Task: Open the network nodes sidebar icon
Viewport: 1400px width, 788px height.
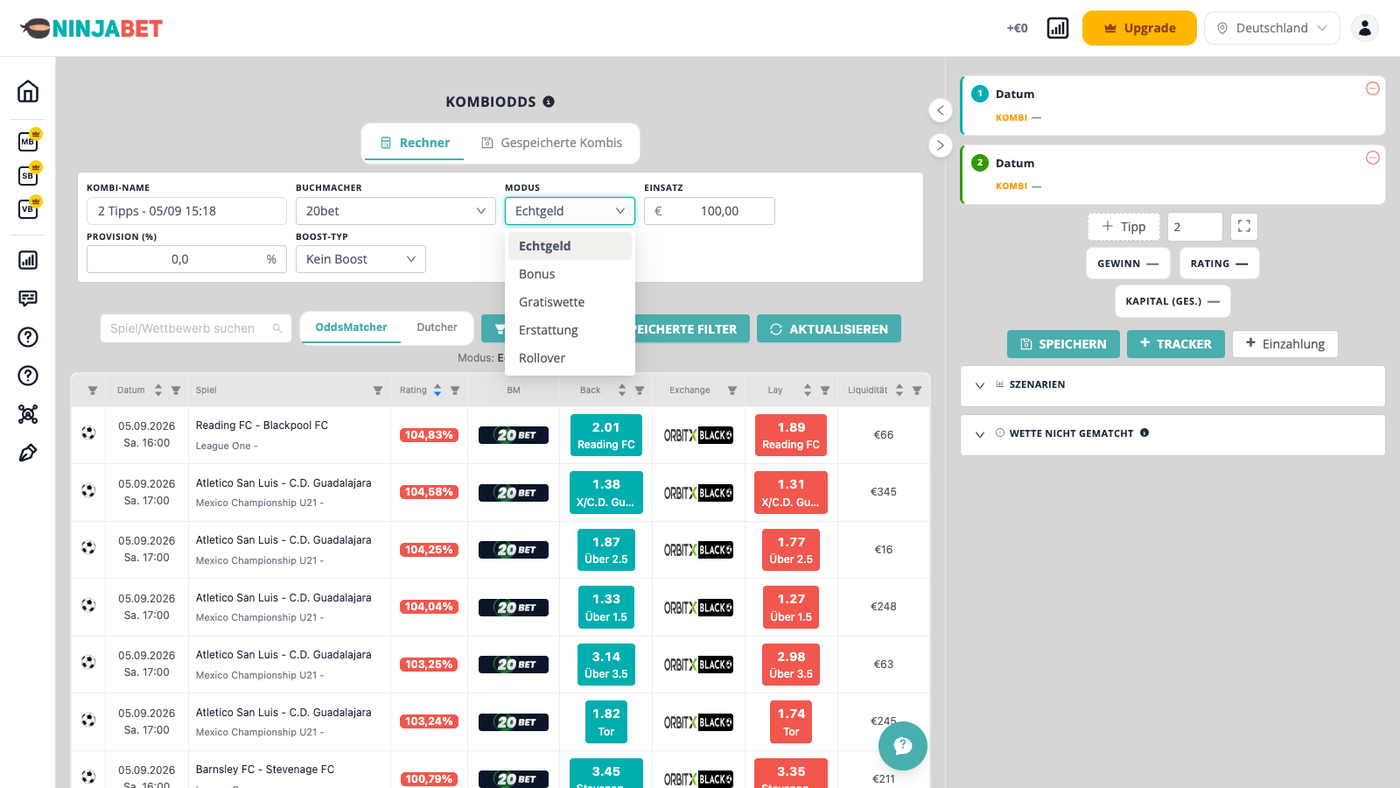Action: click(x=28, y=414)
